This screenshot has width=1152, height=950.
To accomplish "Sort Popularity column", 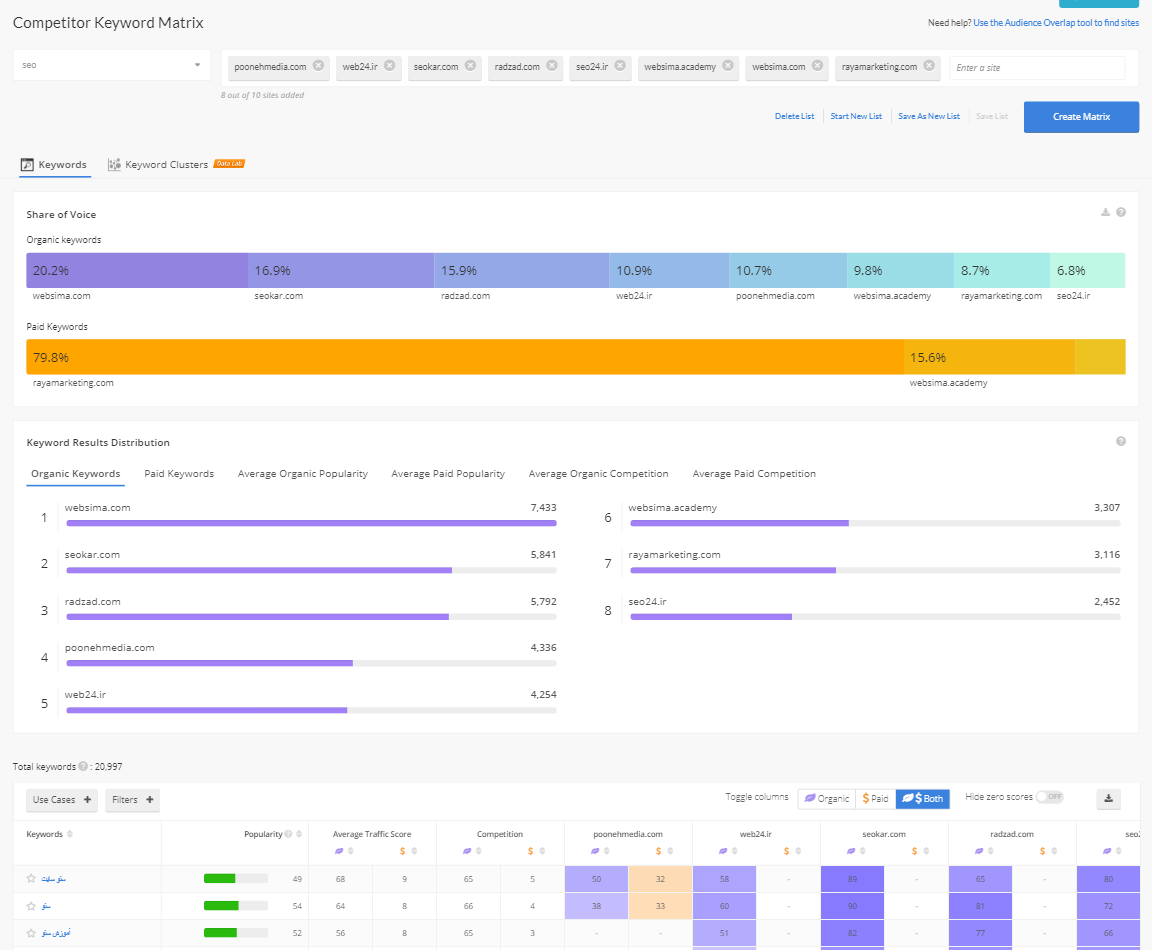I will coord(299,834).
